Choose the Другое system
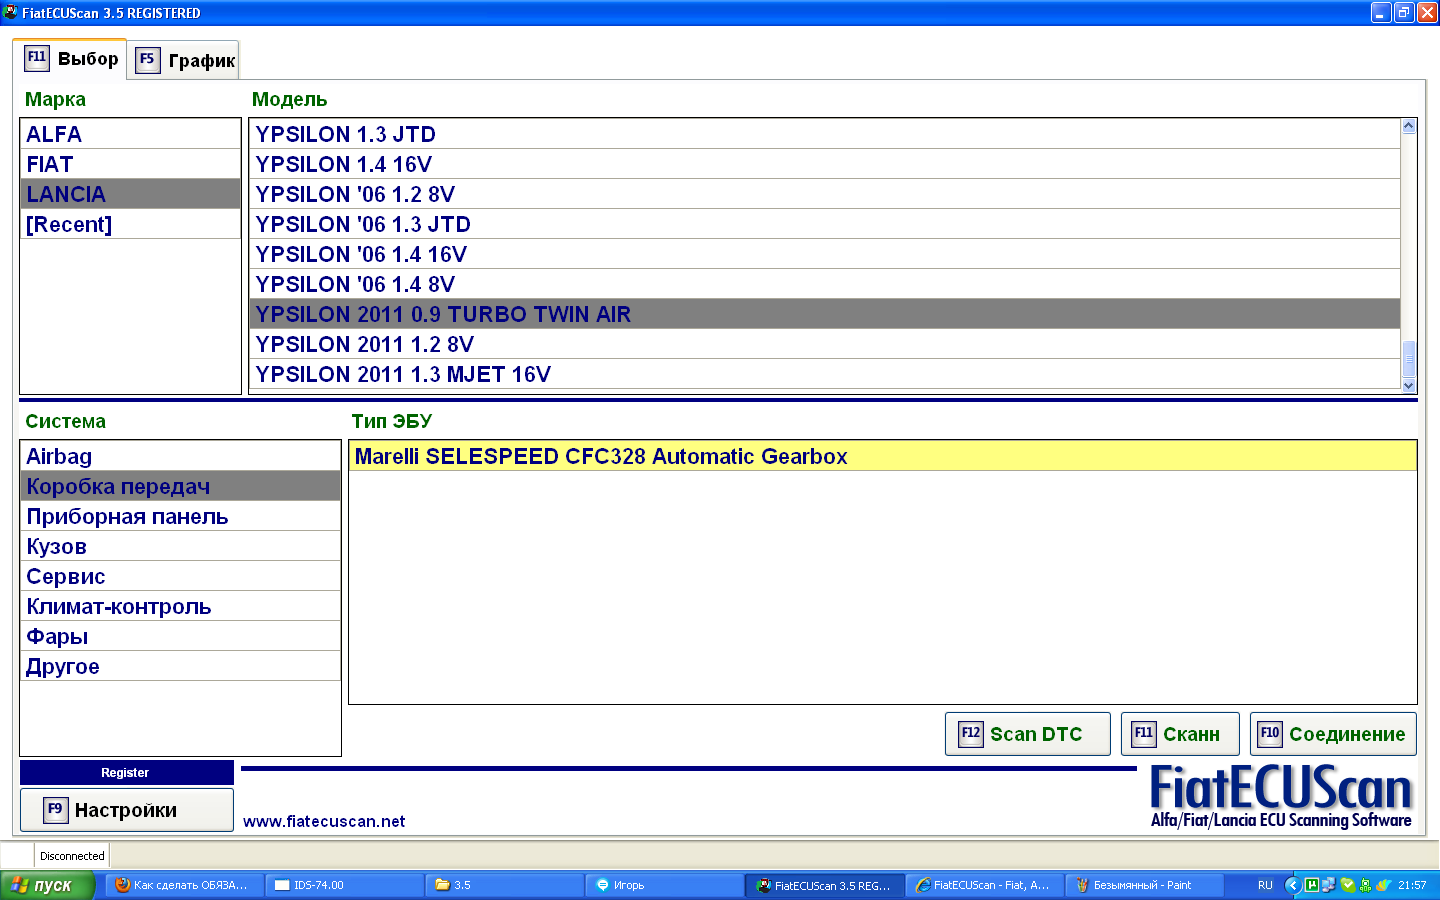The height and width of the screenshot is (900, 1440). pos(180,666)
